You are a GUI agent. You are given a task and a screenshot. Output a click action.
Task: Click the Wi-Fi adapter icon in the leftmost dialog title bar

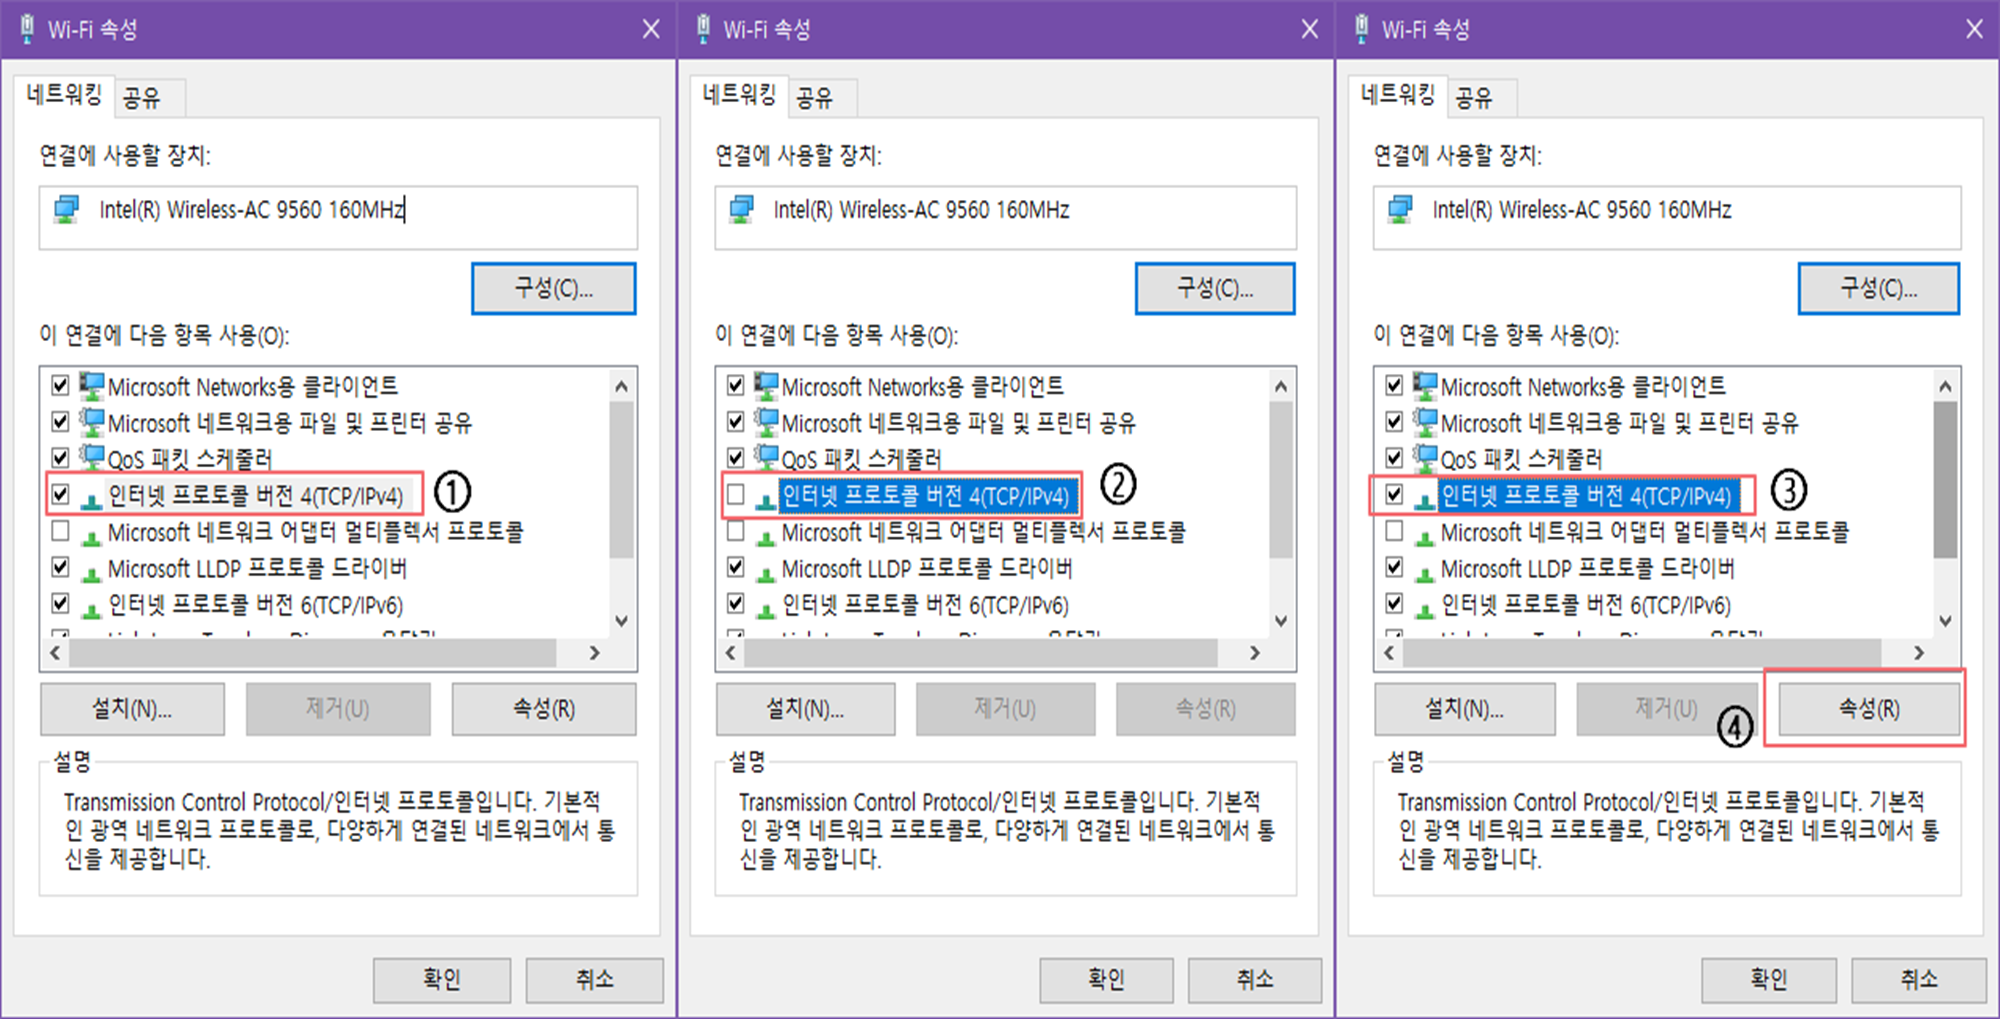28,28
